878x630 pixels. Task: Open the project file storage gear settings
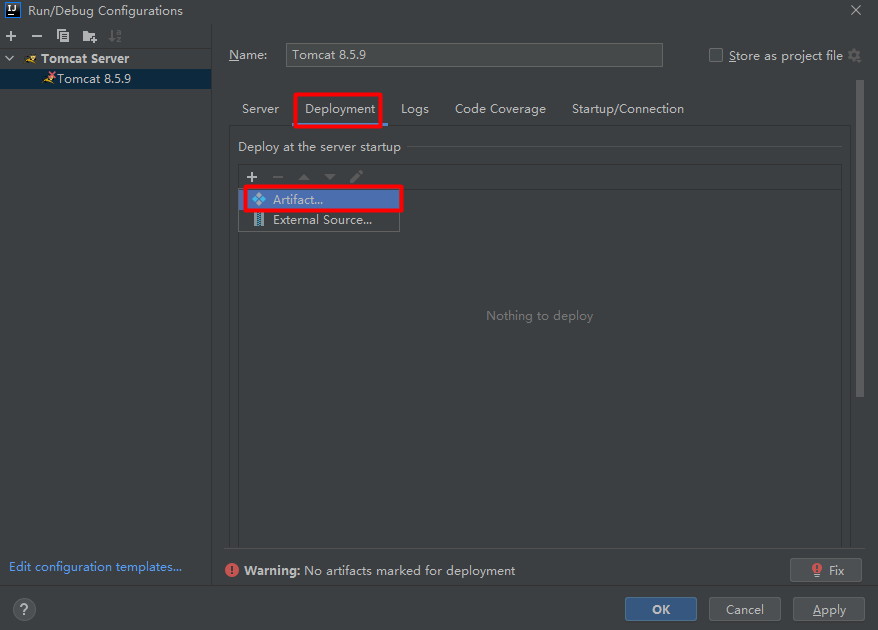(854, 55)
